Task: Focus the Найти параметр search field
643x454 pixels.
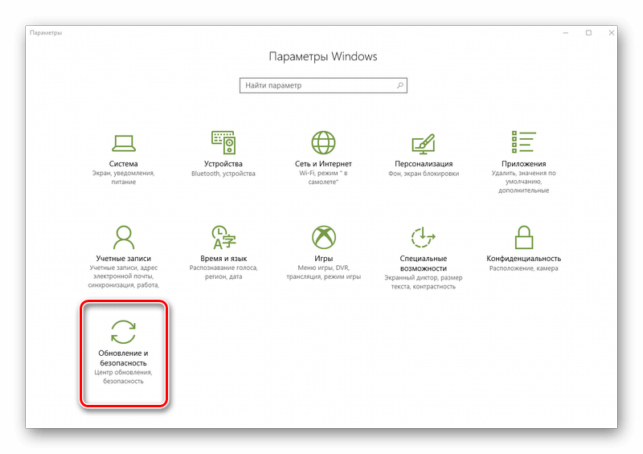Action: (x=323, y=85)
